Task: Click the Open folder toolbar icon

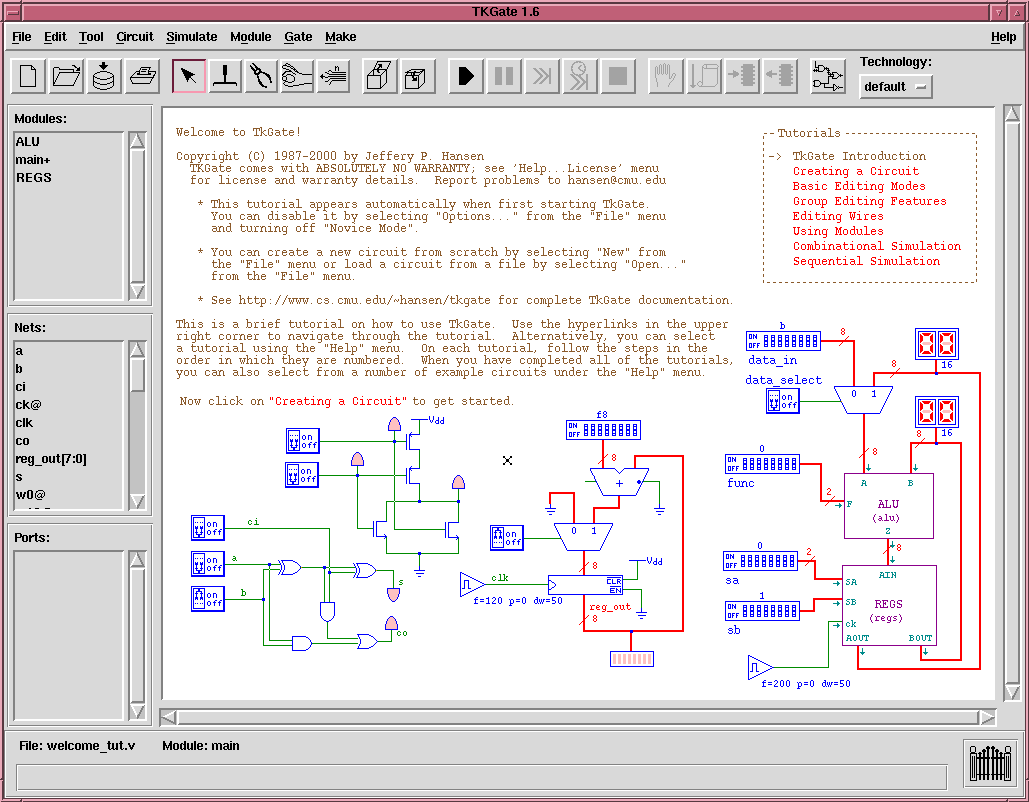Action: click(66, 76)
